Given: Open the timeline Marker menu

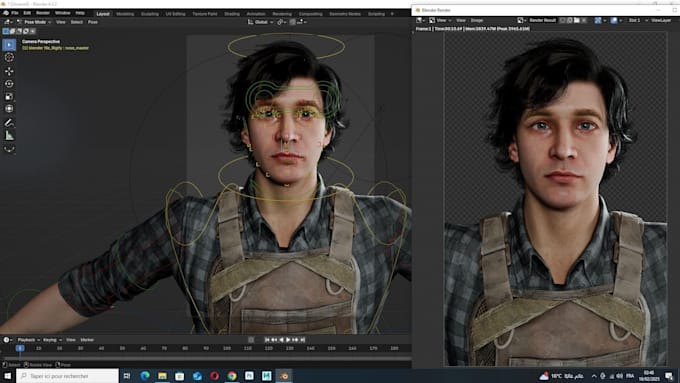Looking at the screenshot, I should coord(87,340).
